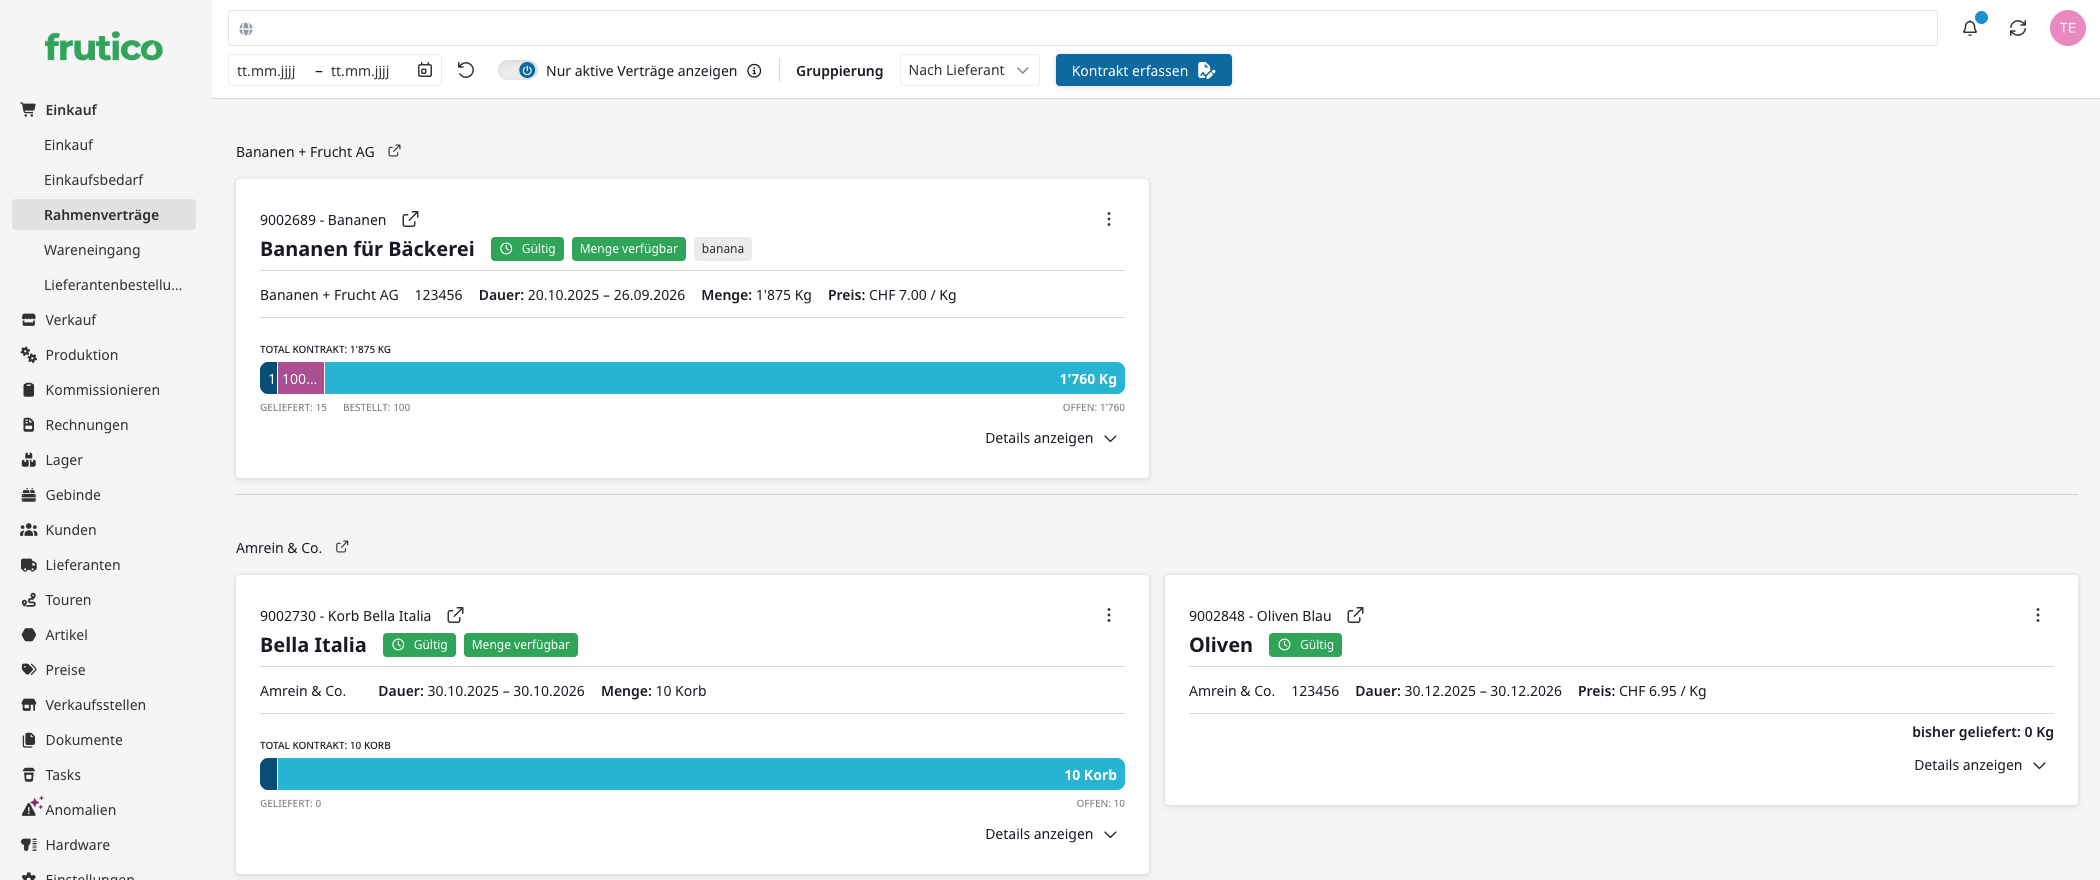Open the Einkauf submenu item

point(68,145)
